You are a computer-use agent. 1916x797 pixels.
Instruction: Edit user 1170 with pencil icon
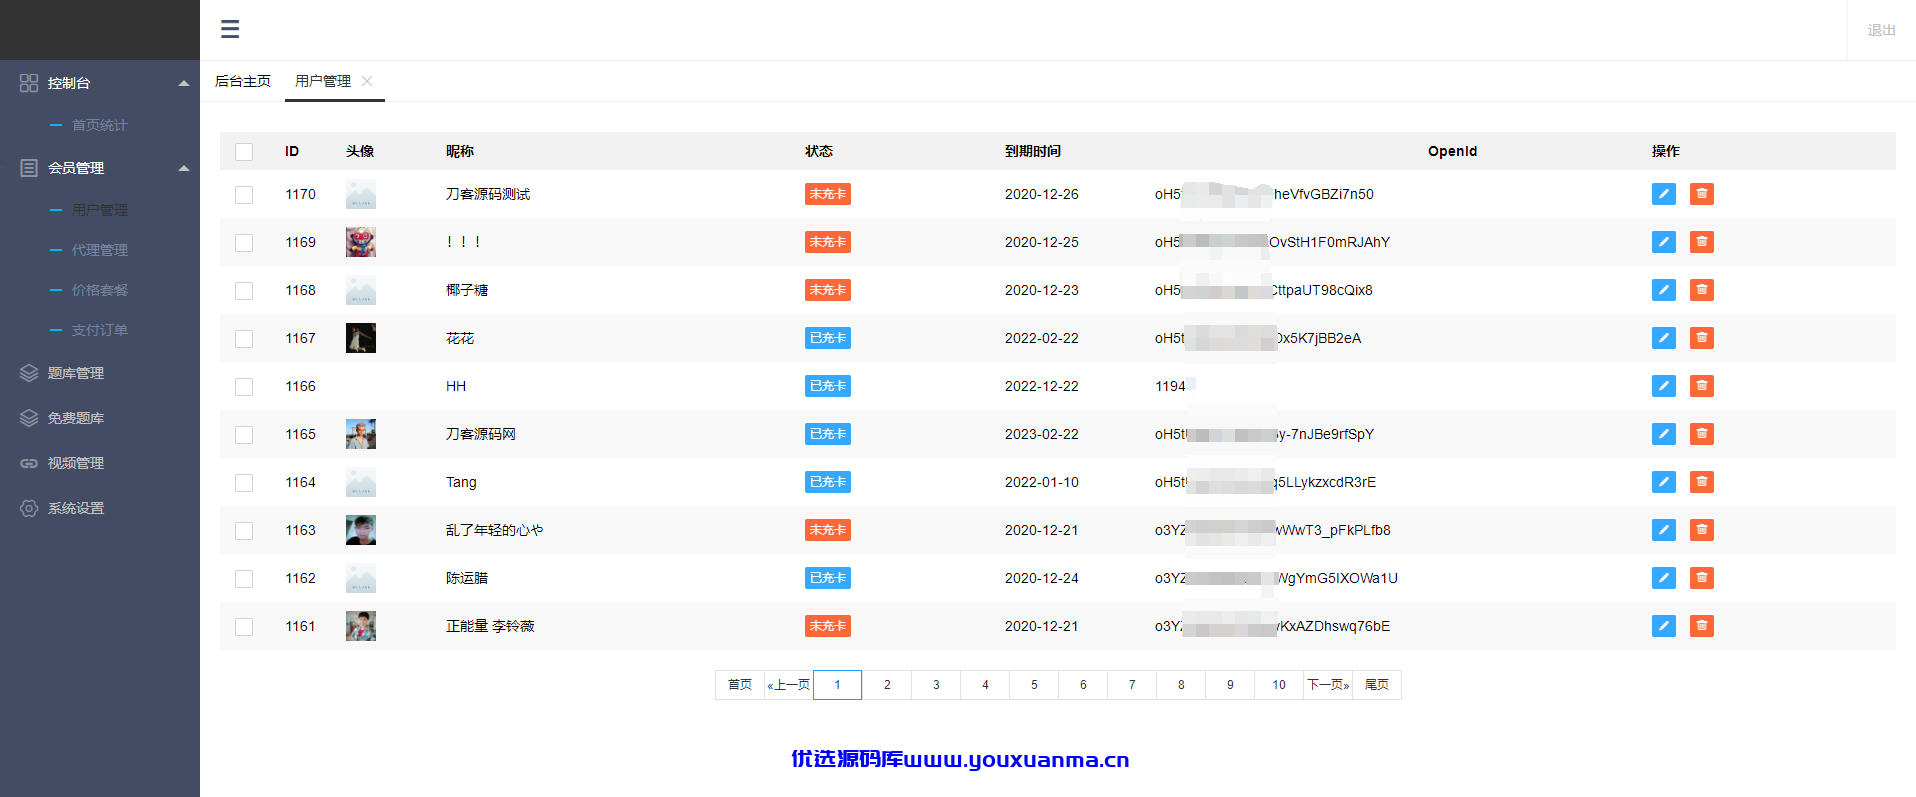pyautogui.click(x=1664, y=194)
